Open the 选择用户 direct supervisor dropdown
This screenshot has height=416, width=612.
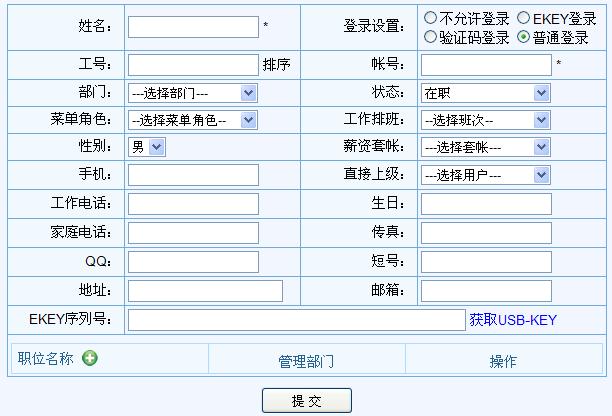click(486, 175)
